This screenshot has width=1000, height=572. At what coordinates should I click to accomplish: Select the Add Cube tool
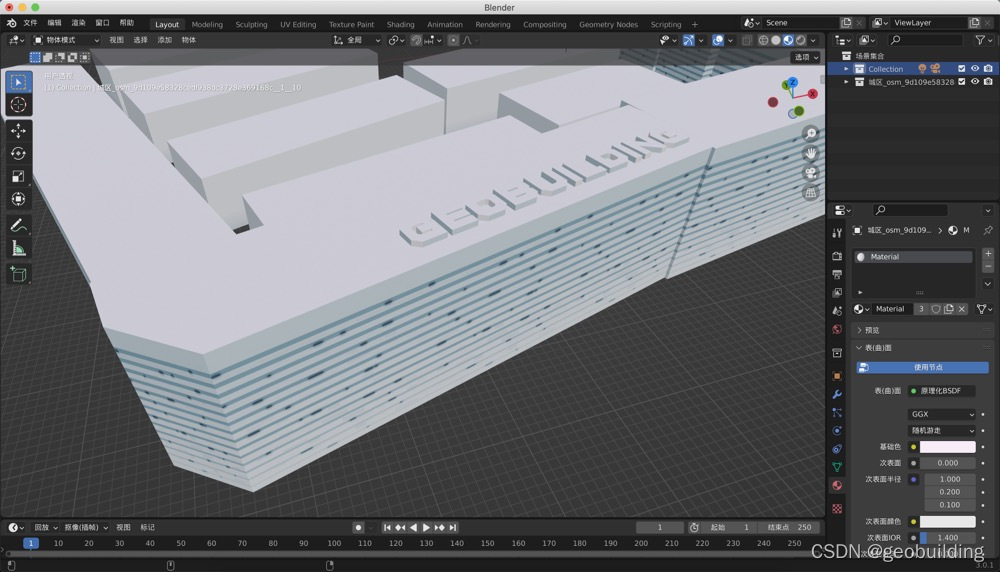click(18, 274)
